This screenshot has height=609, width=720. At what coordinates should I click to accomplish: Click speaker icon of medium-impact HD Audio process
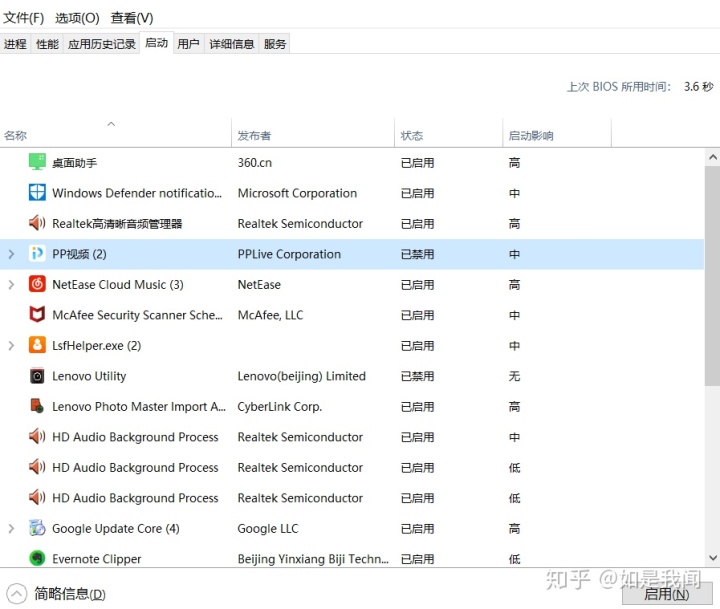[x=37, y=436]
